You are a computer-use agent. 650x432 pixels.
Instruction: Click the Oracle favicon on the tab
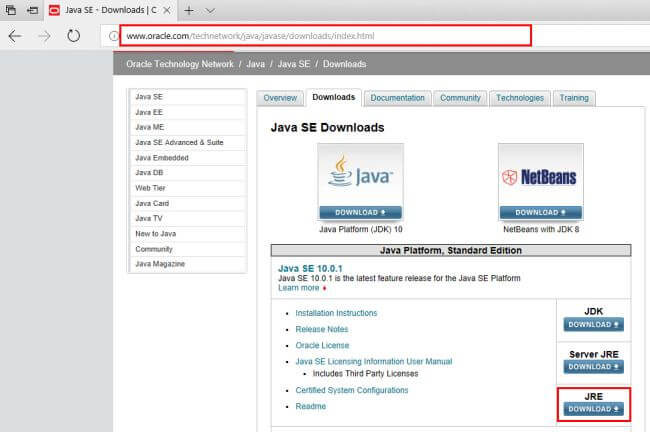tap(54, 10)
